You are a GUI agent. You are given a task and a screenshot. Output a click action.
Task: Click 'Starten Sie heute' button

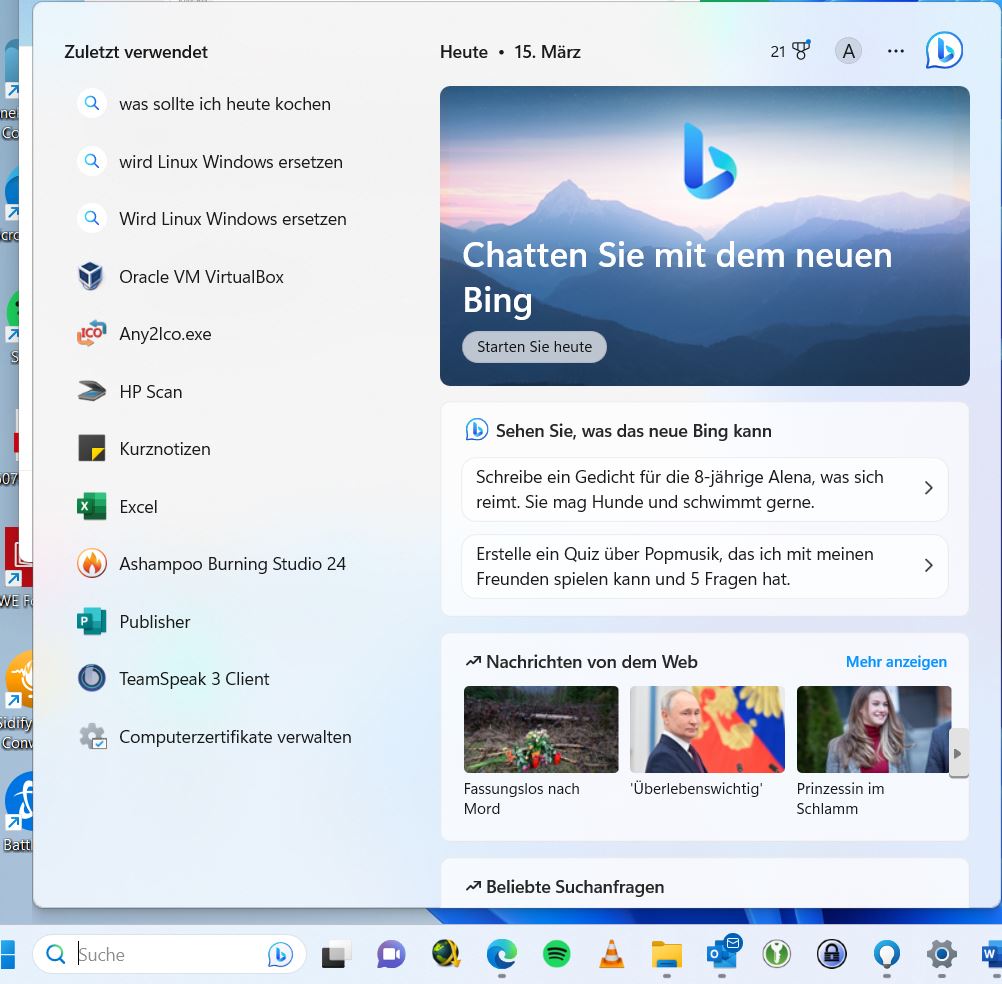534,347
